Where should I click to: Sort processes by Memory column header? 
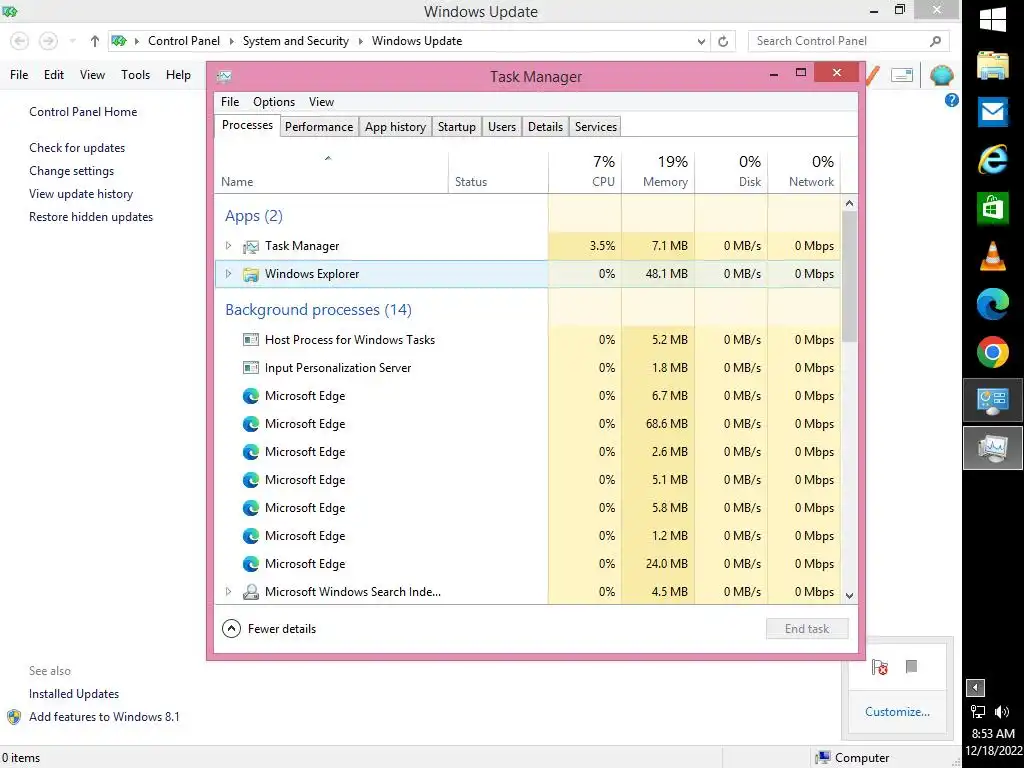(658, 172)
